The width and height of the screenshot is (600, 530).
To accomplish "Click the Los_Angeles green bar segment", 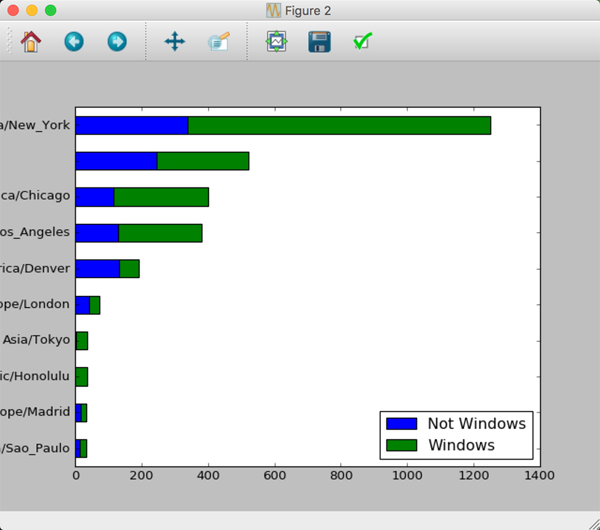I will point(160,233).
